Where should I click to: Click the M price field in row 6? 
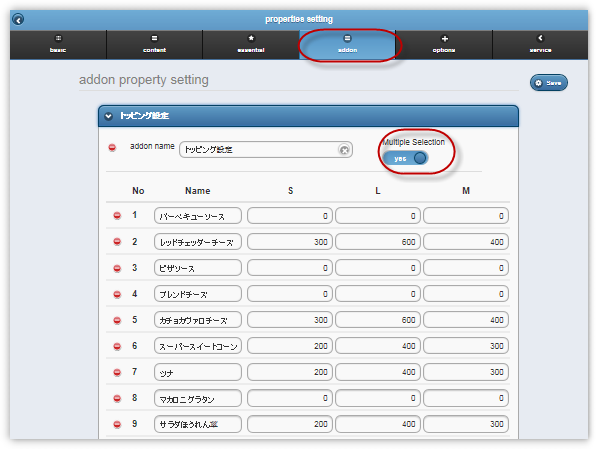tap(466, 346)
